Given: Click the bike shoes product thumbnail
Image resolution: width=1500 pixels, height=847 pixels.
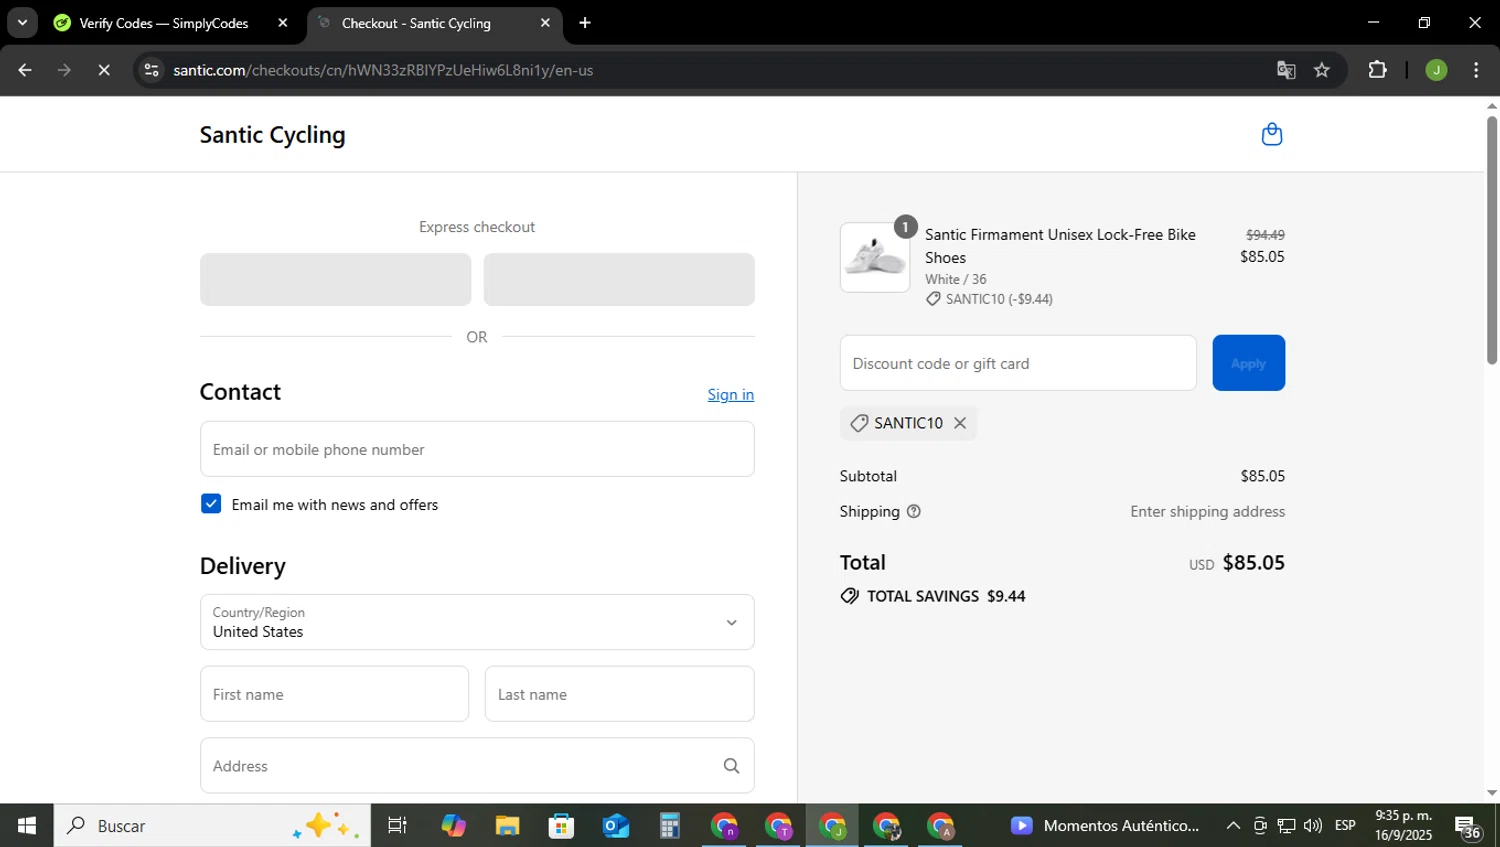Looking at the screenshot, I should tap(875, 258).
